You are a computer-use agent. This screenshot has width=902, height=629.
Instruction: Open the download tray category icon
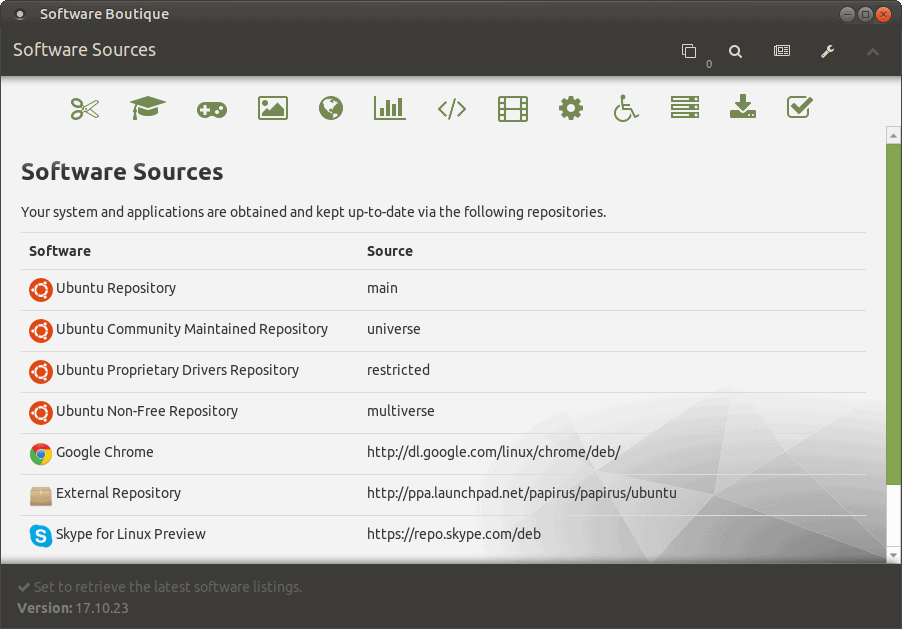[x=743, y=107]
